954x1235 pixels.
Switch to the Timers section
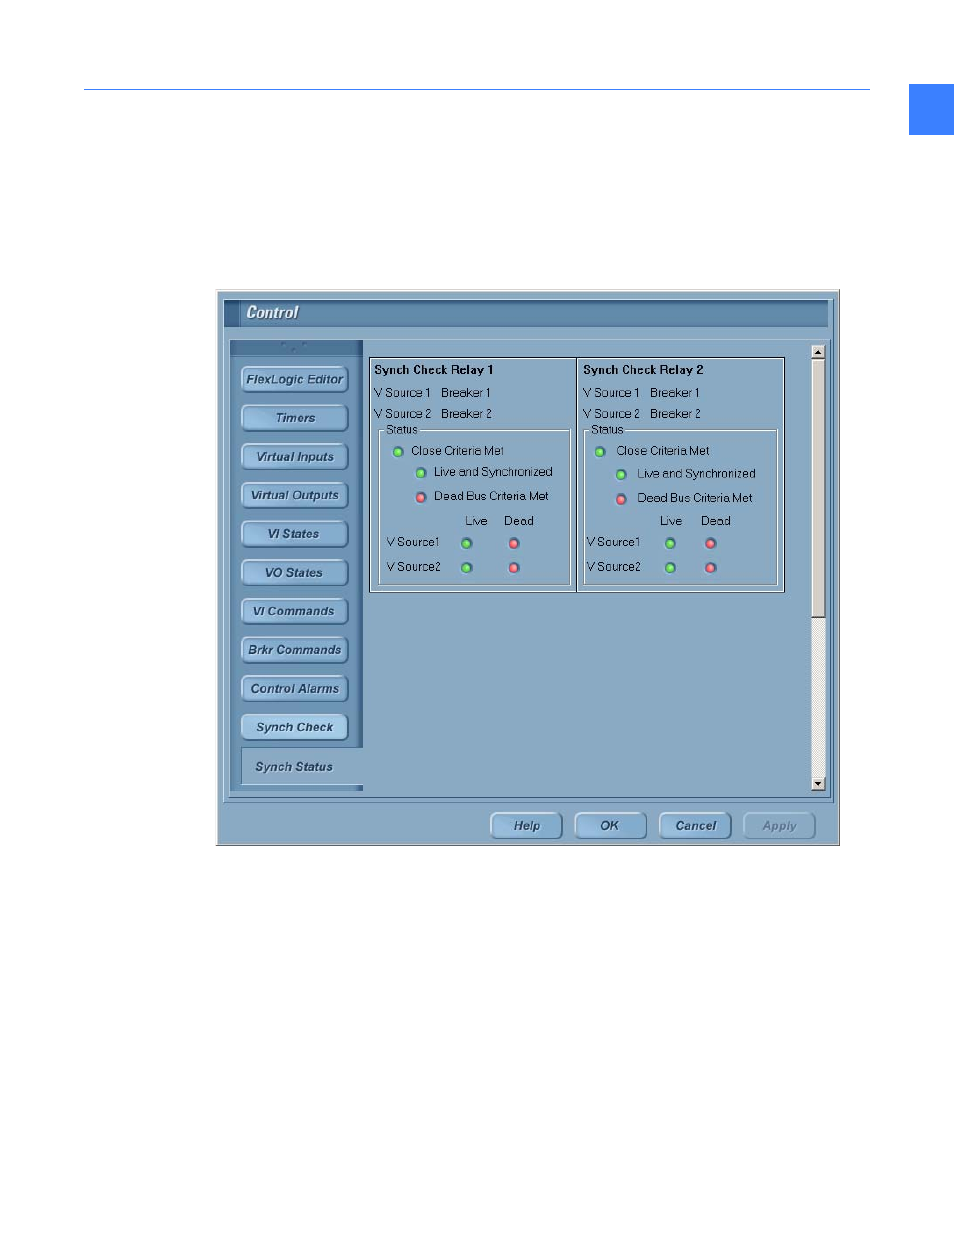click(294, 418)
